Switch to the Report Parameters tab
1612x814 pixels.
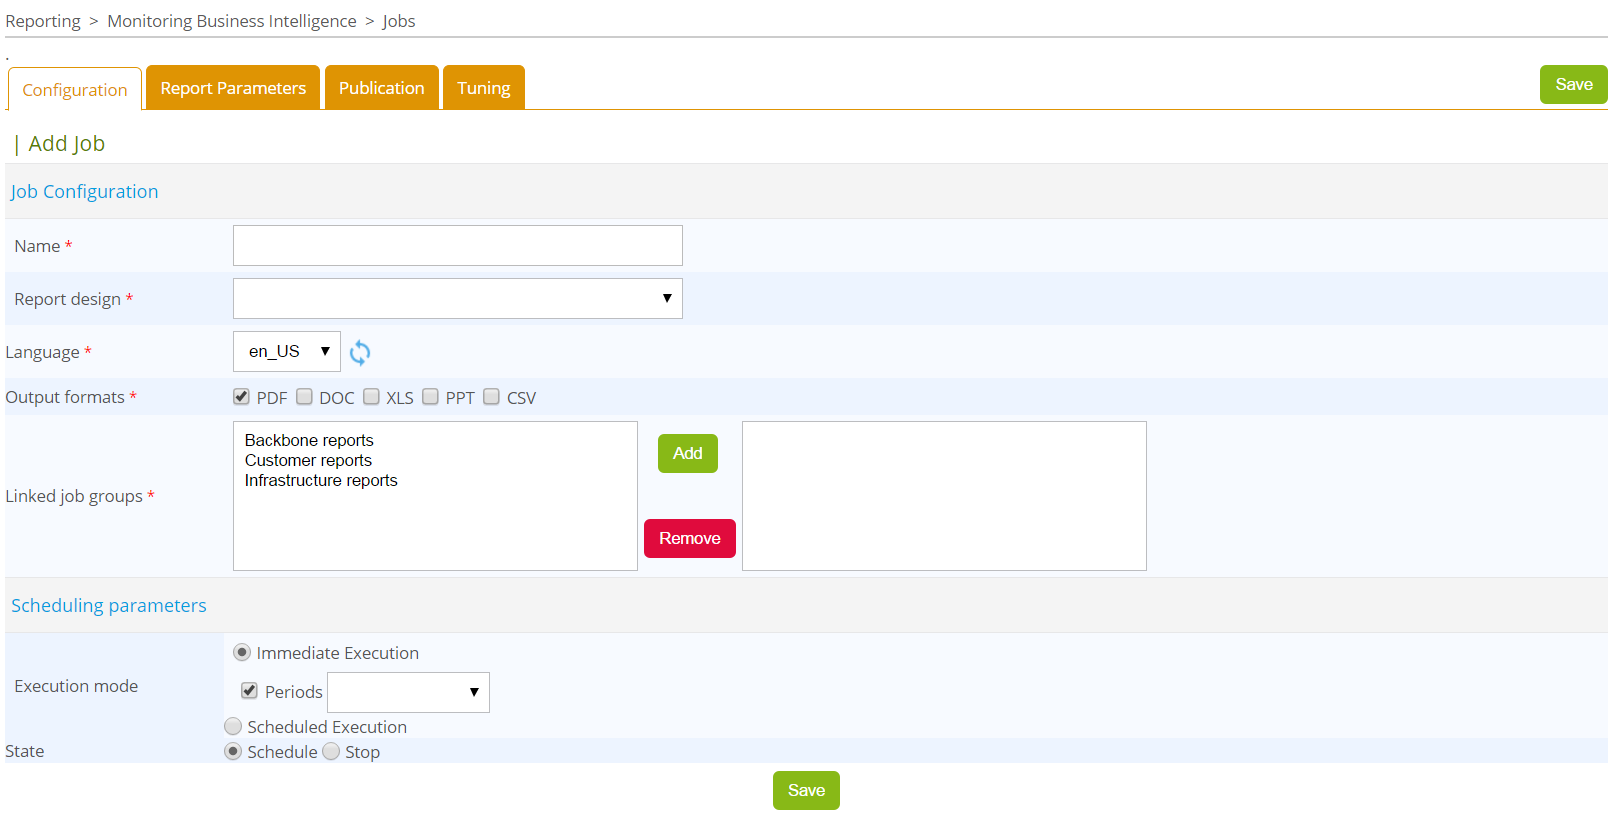point(233,88)
